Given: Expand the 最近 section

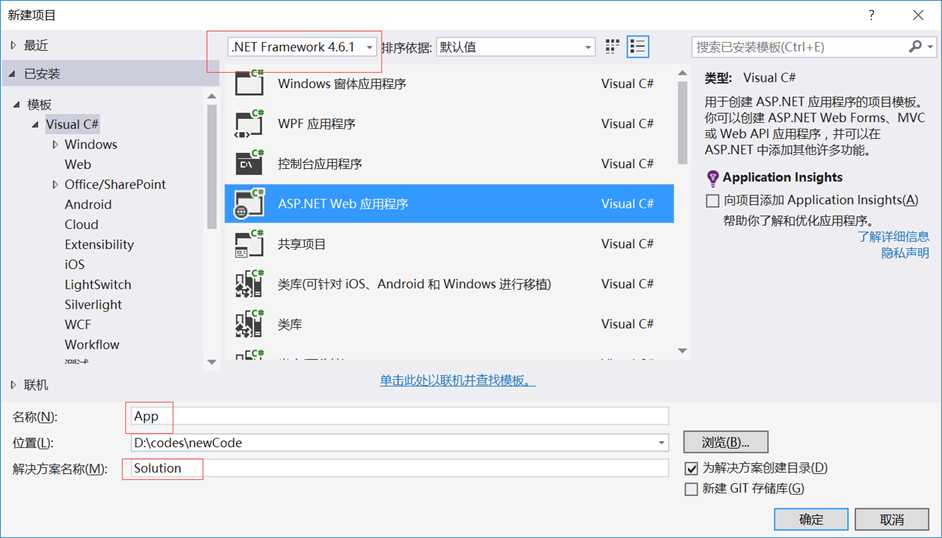Looking at the screenshot, I should click(x=13, y=45).
